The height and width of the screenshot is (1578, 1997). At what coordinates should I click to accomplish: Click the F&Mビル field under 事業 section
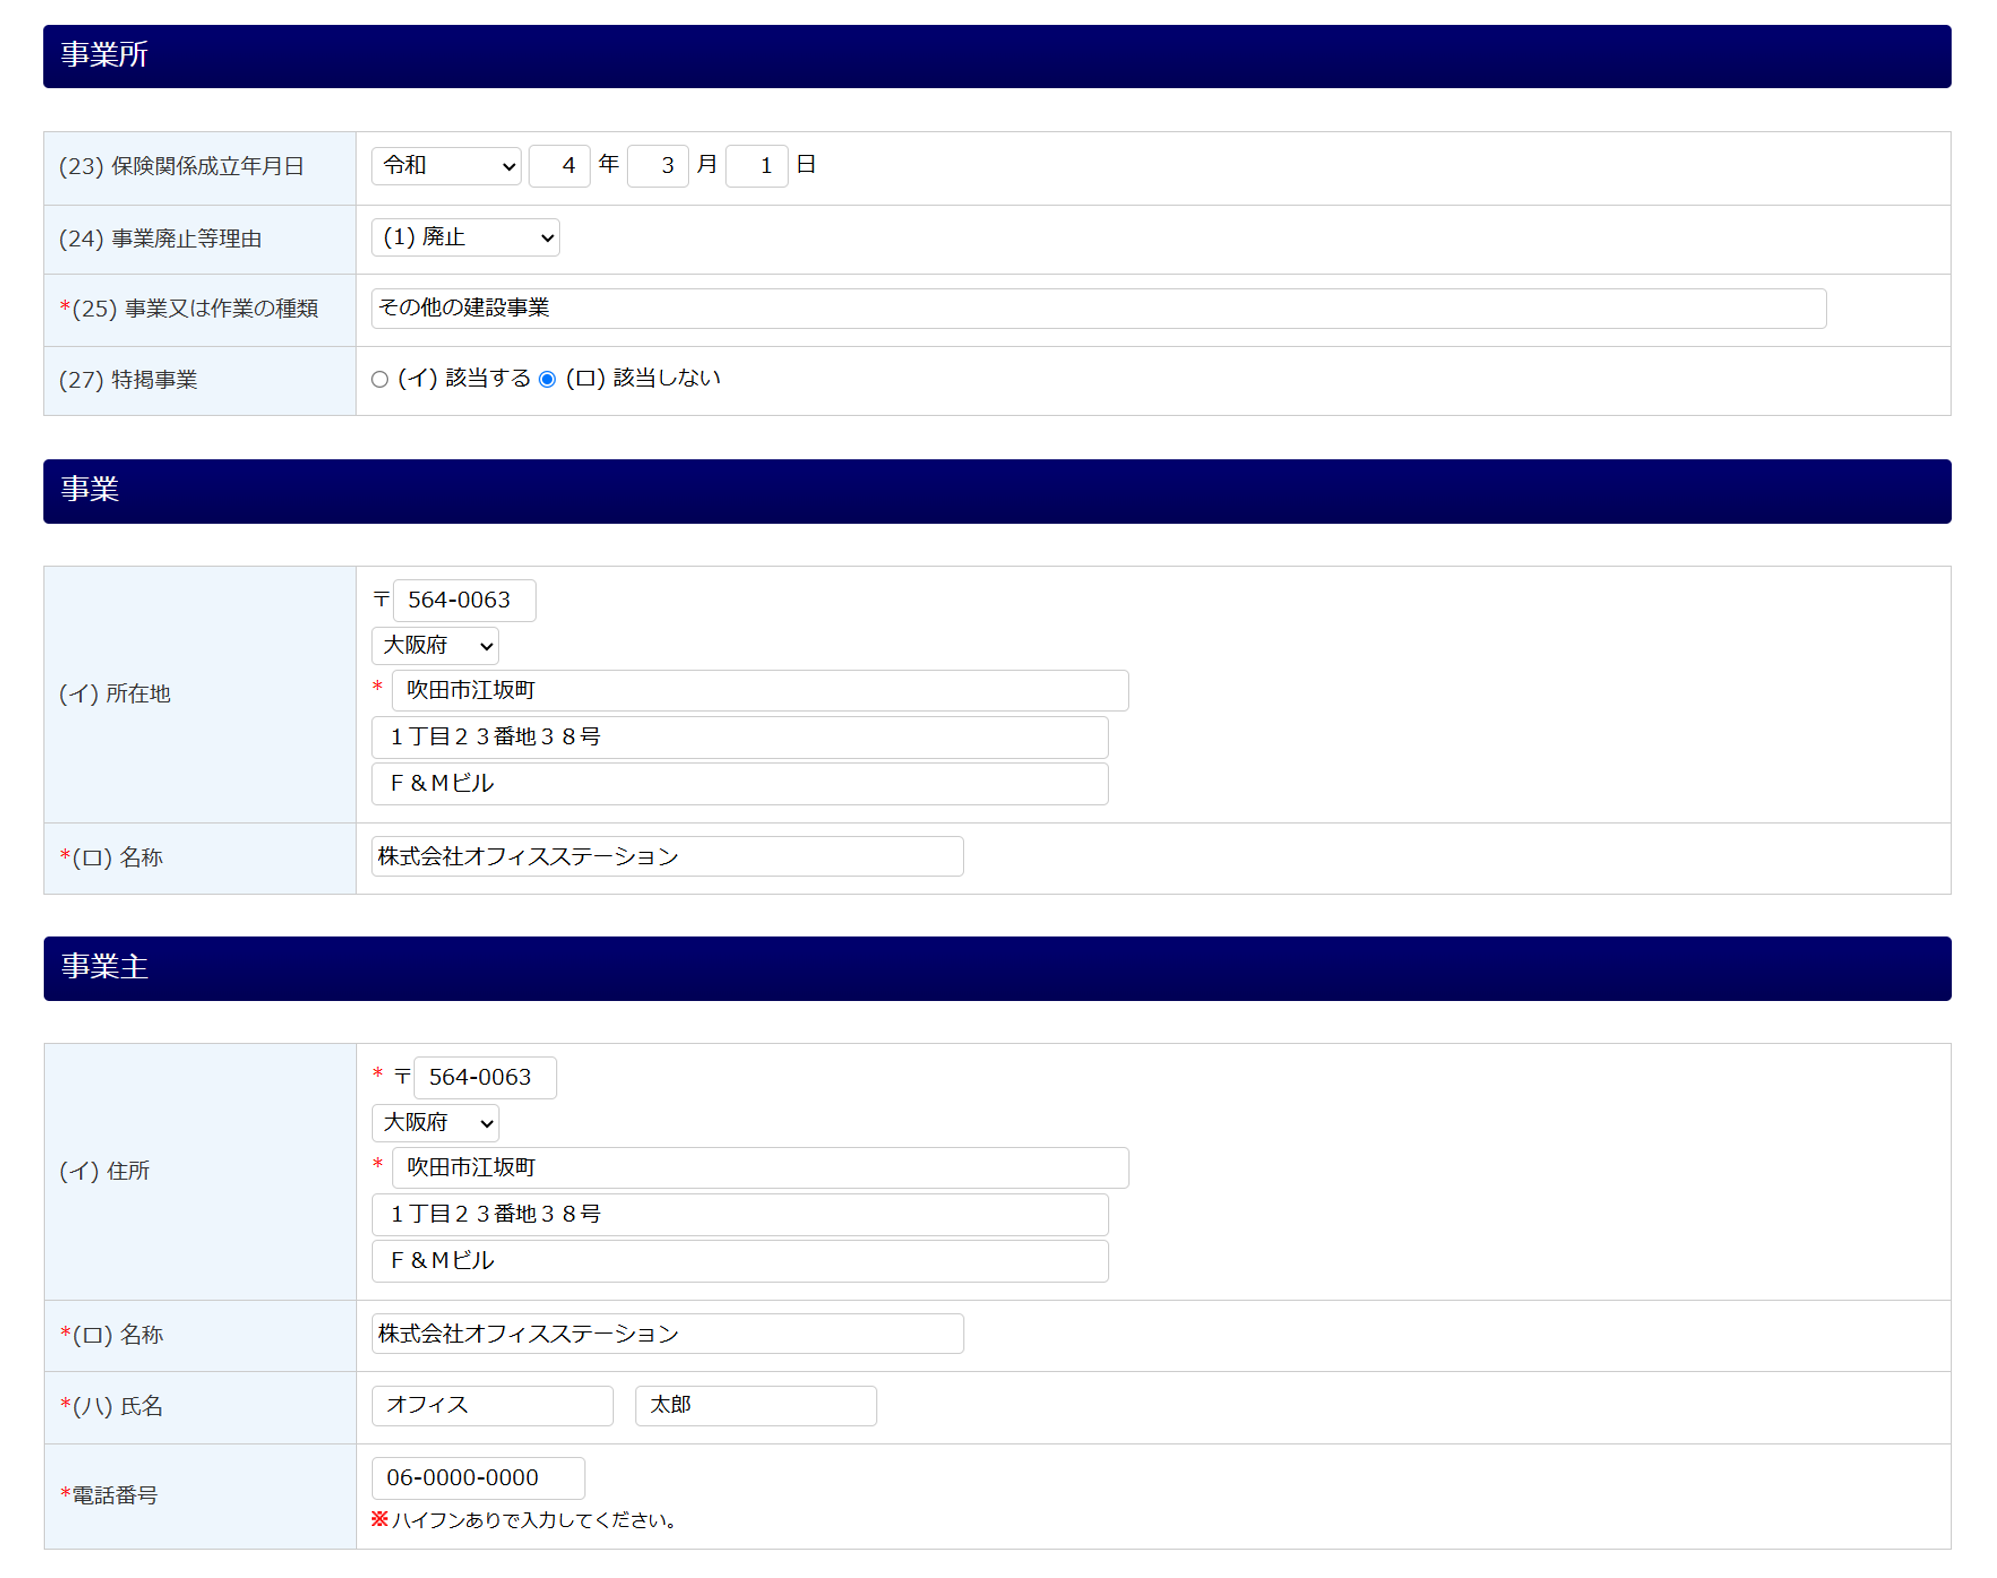(x=739, y=784)
